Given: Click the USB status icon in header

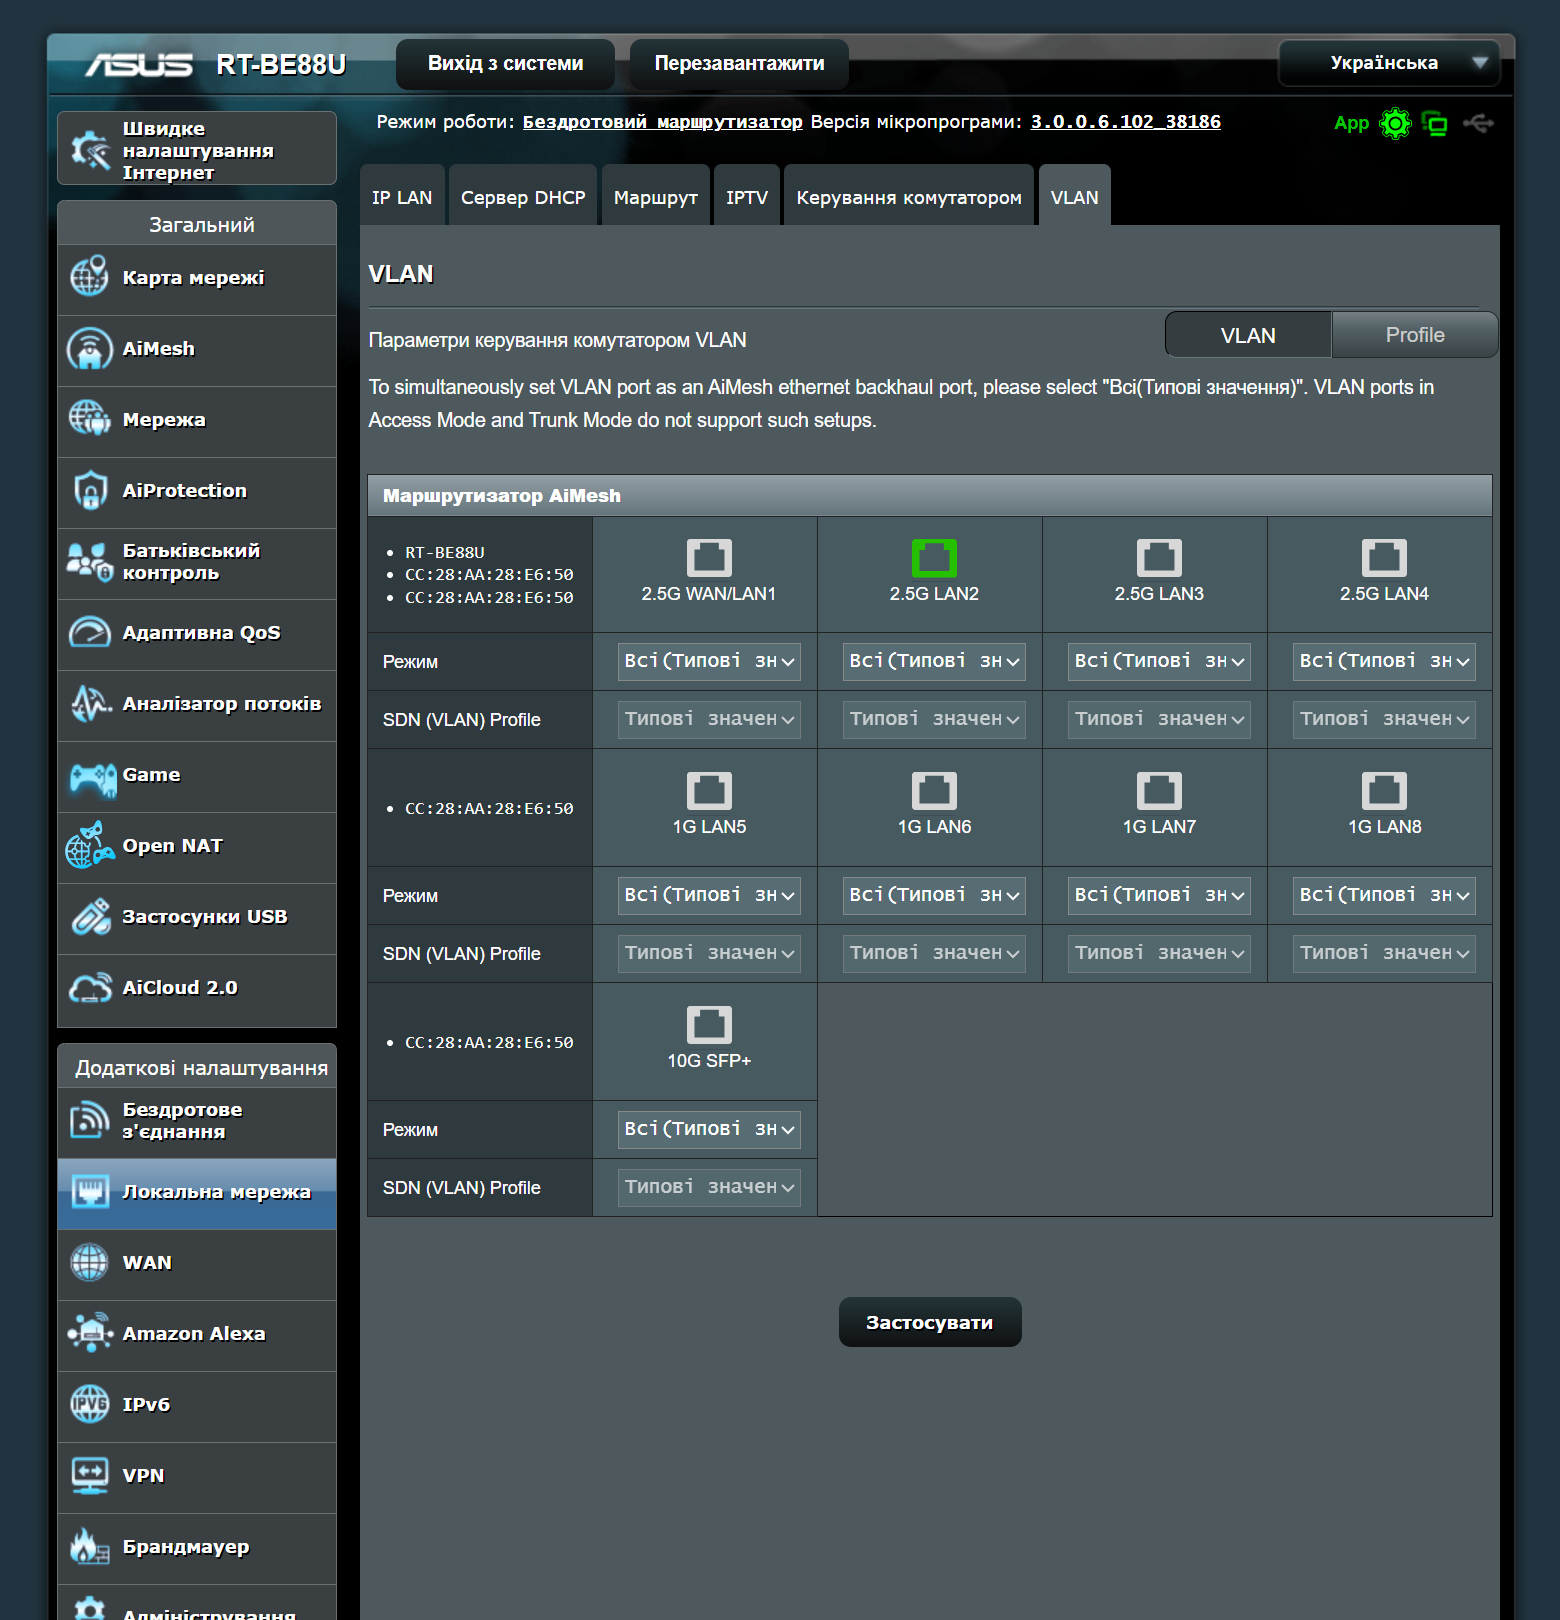Looking at the screenshot, I should click(x=1478, y=123).
